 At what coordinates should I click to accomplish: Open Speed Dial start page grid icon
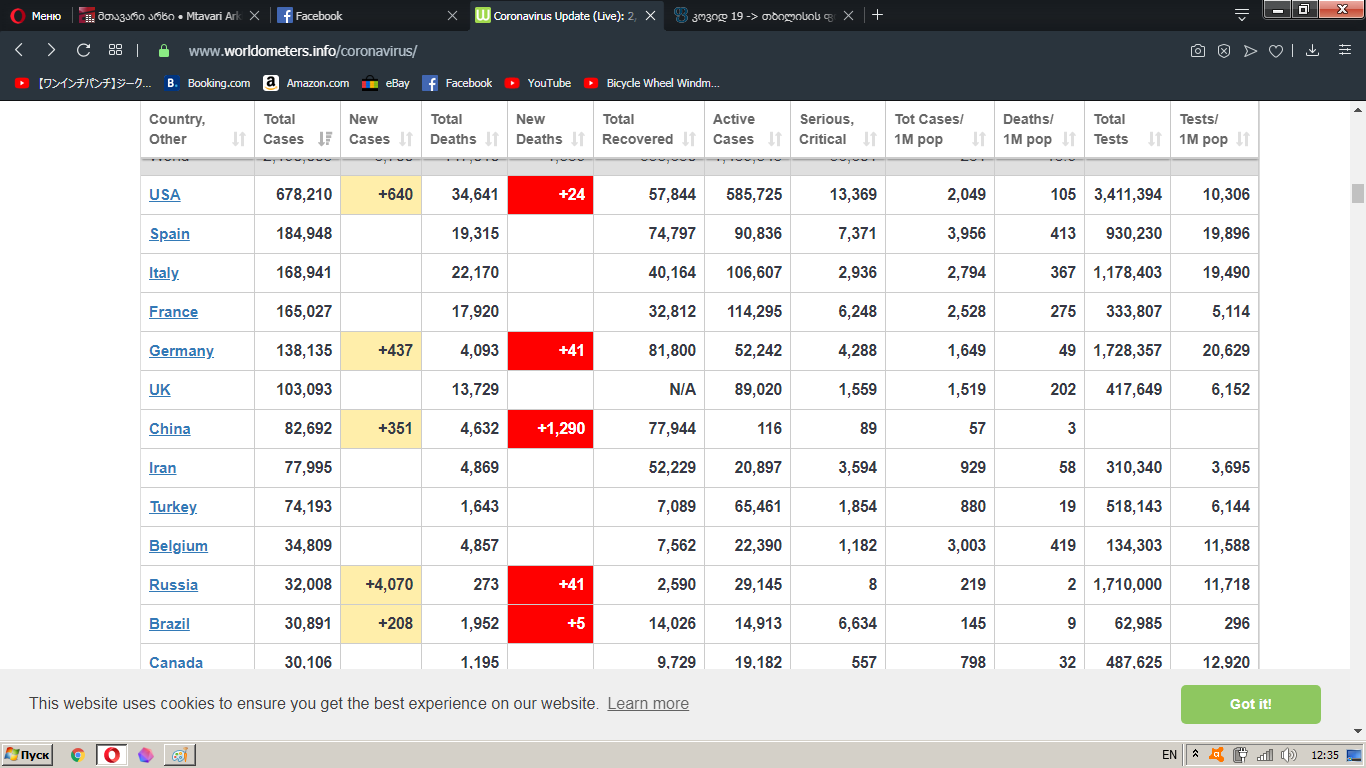pos(115,50)
